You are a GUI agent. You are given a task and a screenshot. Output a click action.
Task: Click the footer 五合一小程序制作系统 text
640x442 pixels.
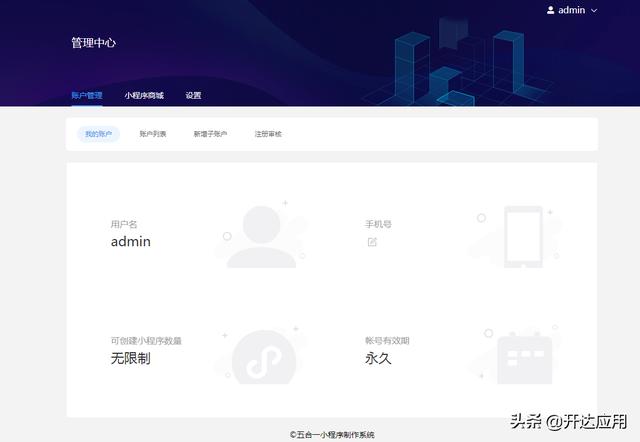(332, 435)
